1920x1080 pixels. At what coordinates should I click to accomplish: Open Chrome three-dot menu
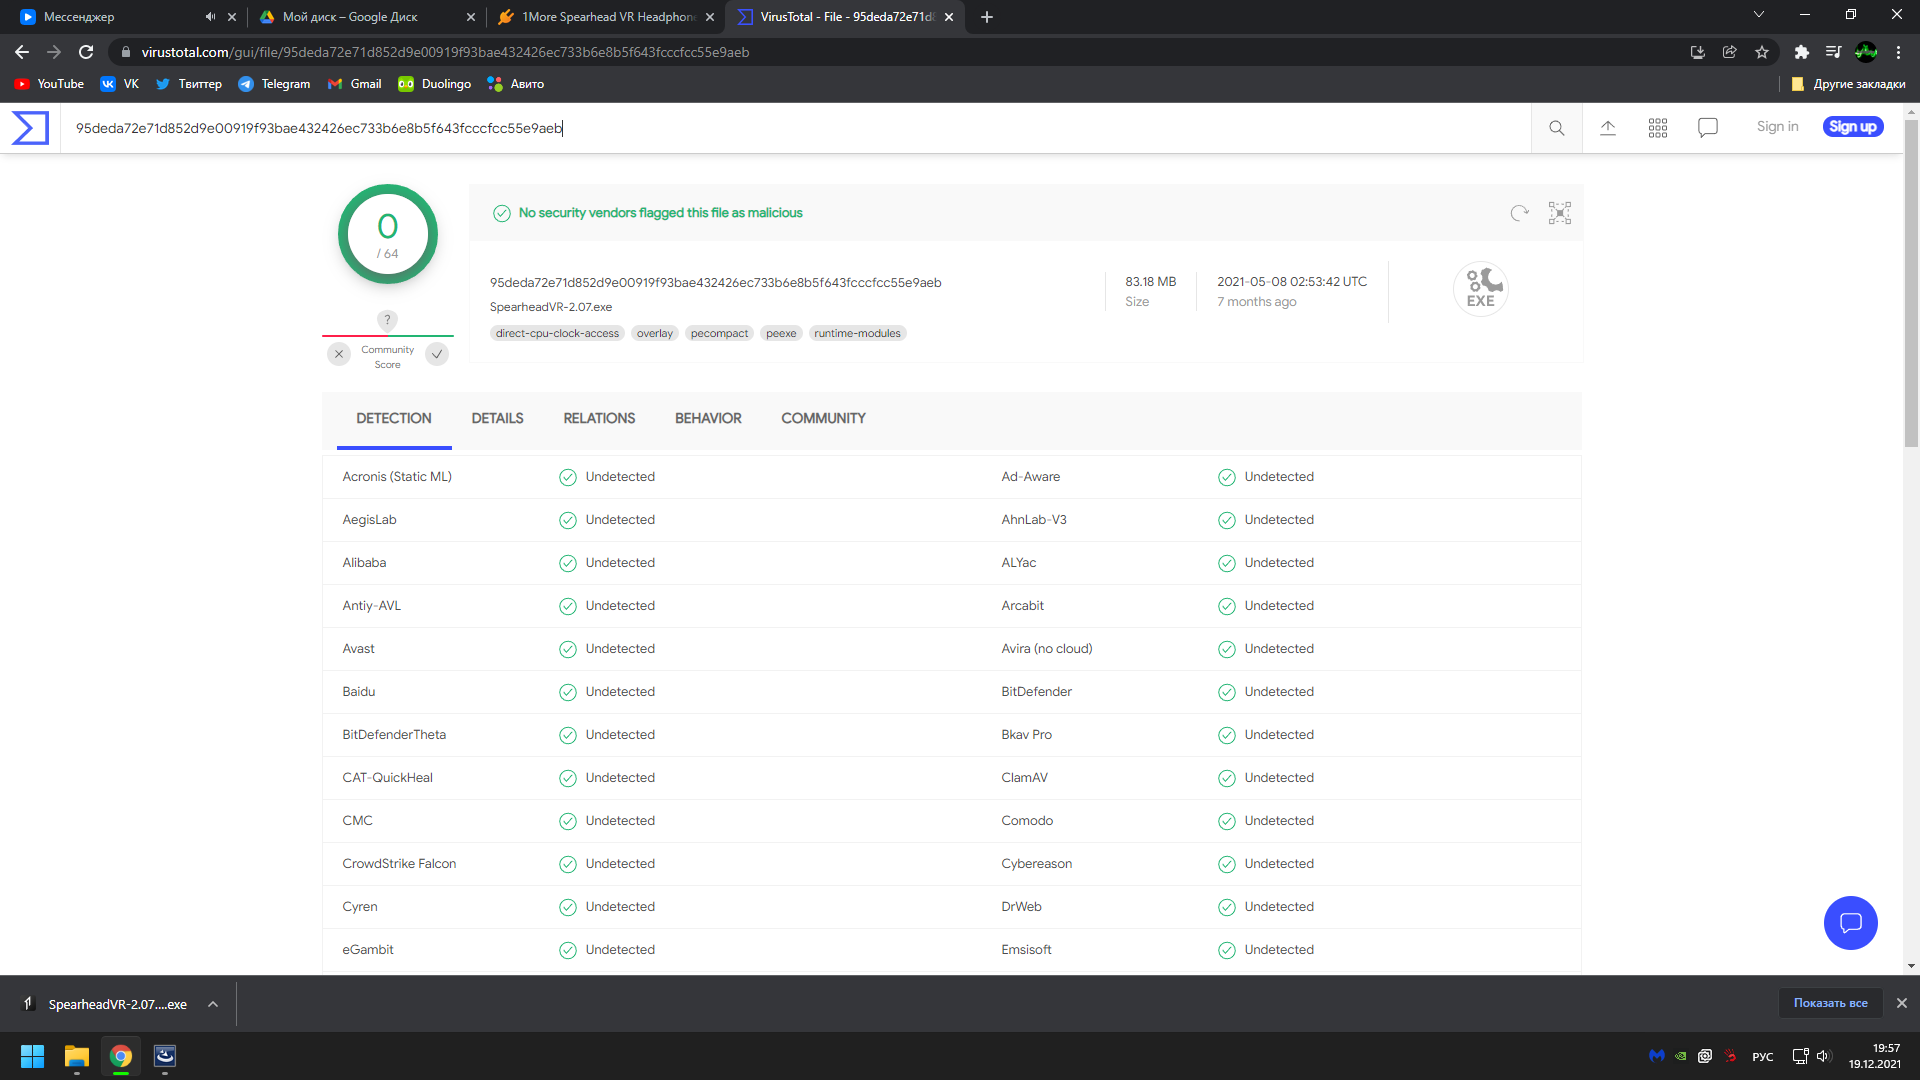1899,52
